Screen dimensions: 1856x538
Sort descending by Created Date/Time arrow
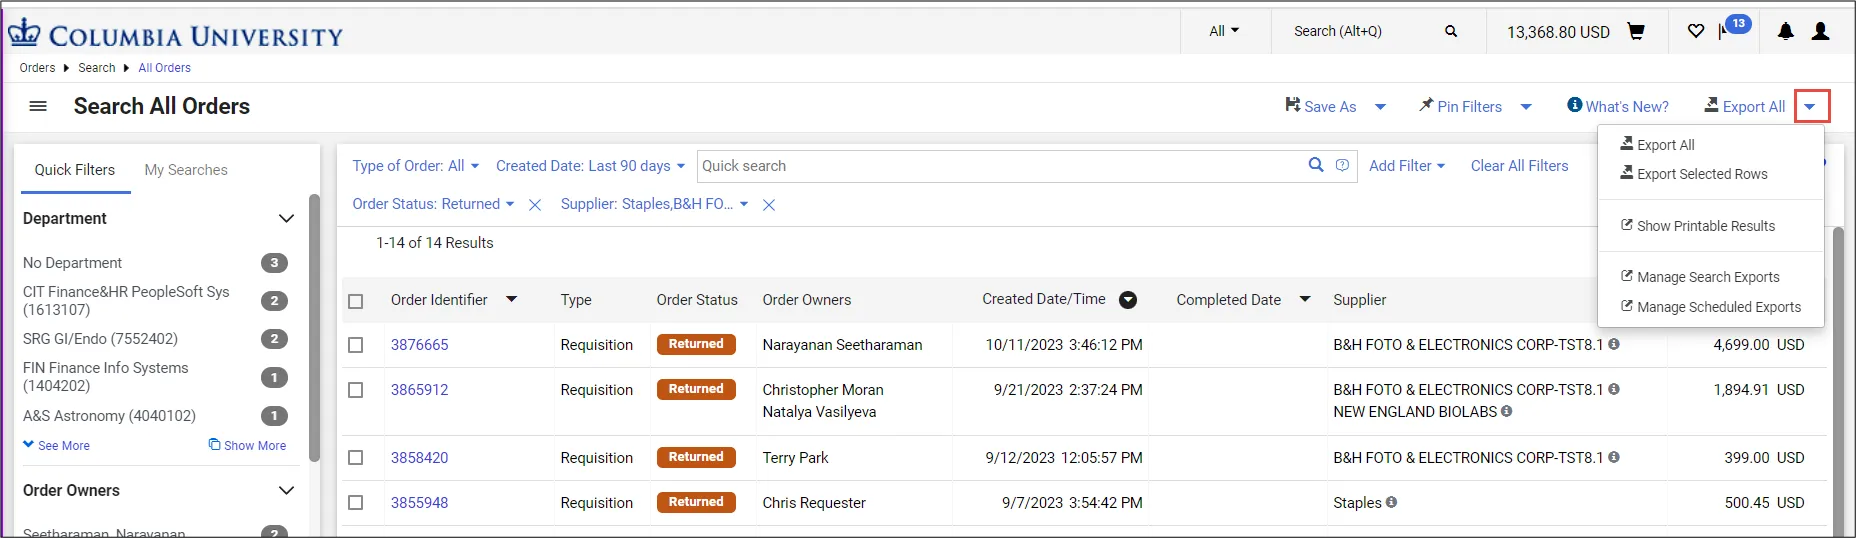pos(1128,299)
